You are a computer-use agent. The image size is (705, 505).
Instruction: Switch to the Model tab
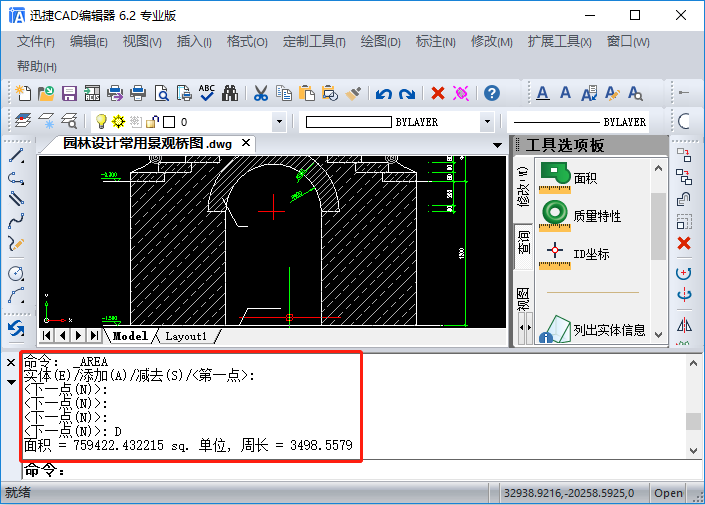[x=130, y=336]
